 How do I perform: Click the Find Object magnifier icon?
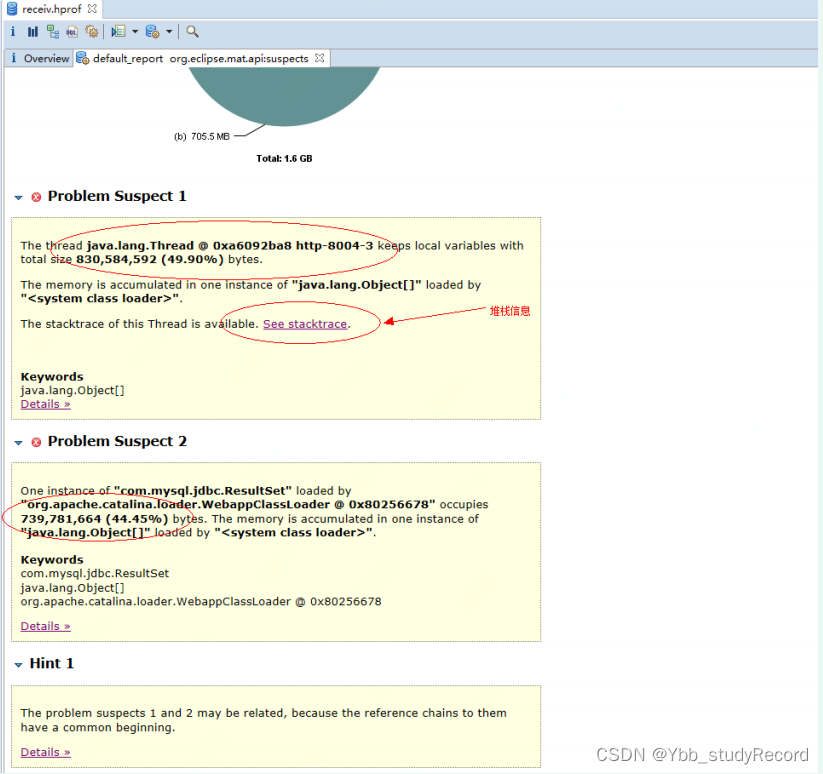[192, 31]
